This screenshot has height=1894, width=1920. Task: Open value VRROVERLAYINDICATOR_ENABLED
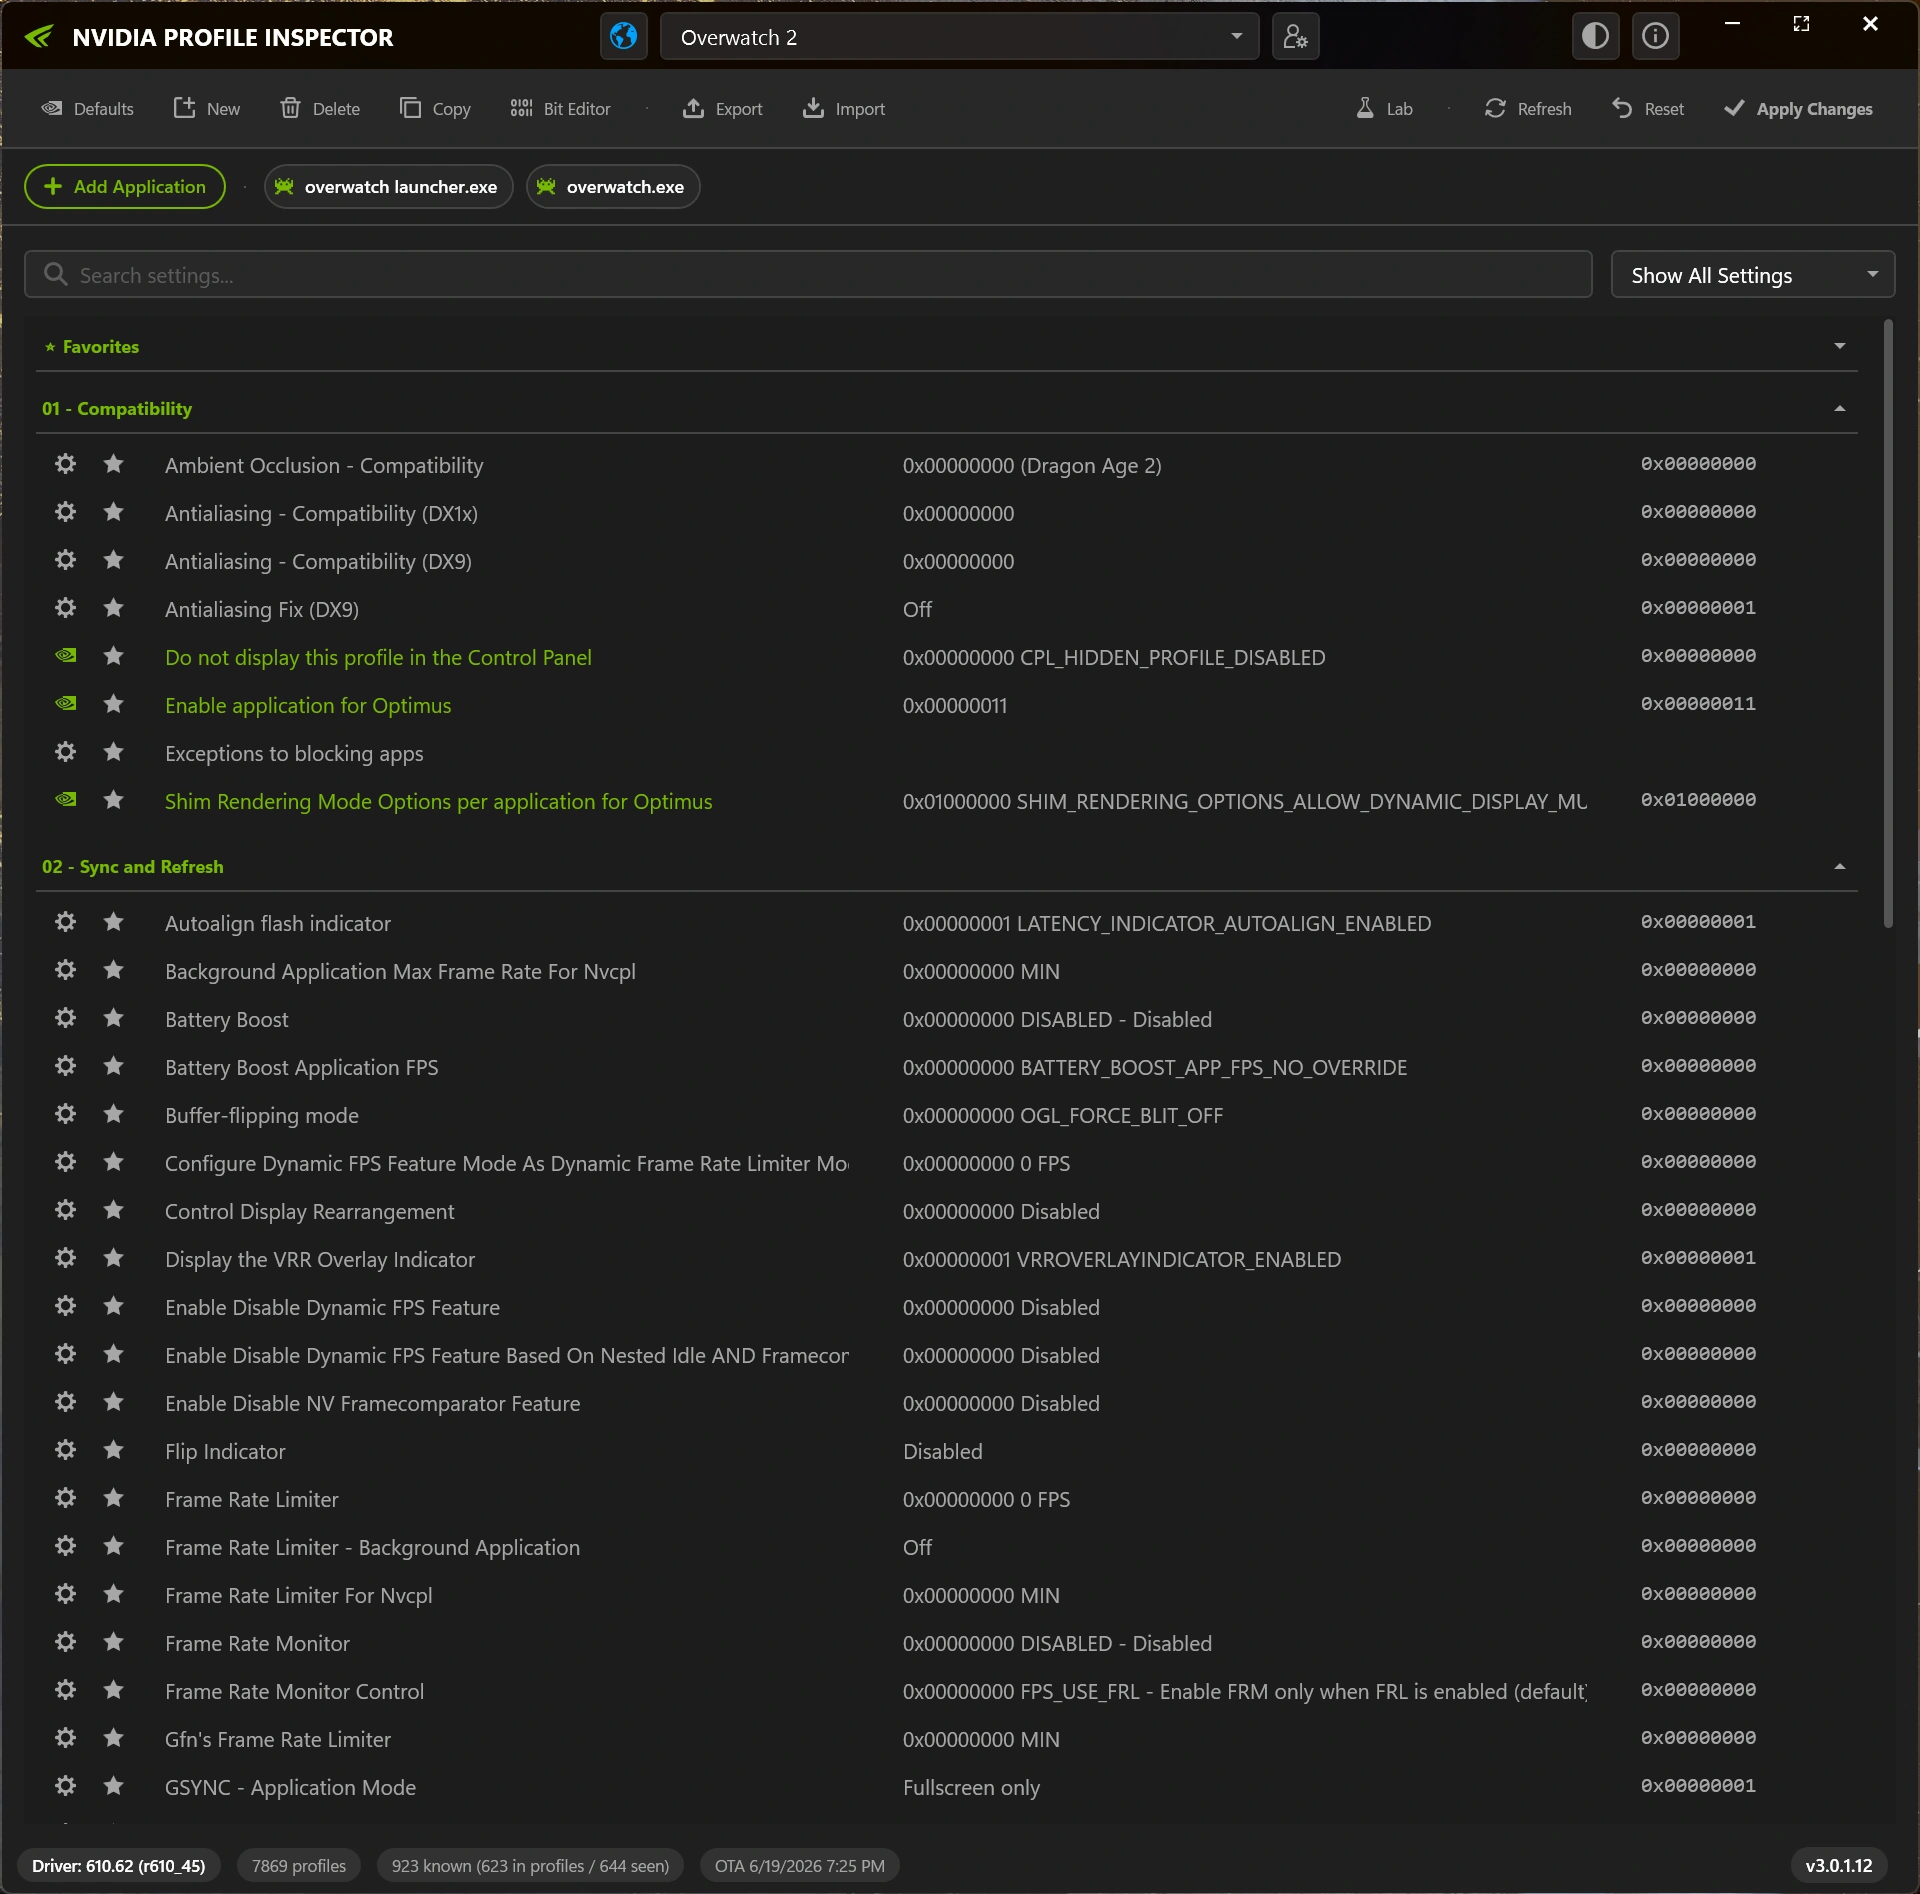pos(1122,1259)
